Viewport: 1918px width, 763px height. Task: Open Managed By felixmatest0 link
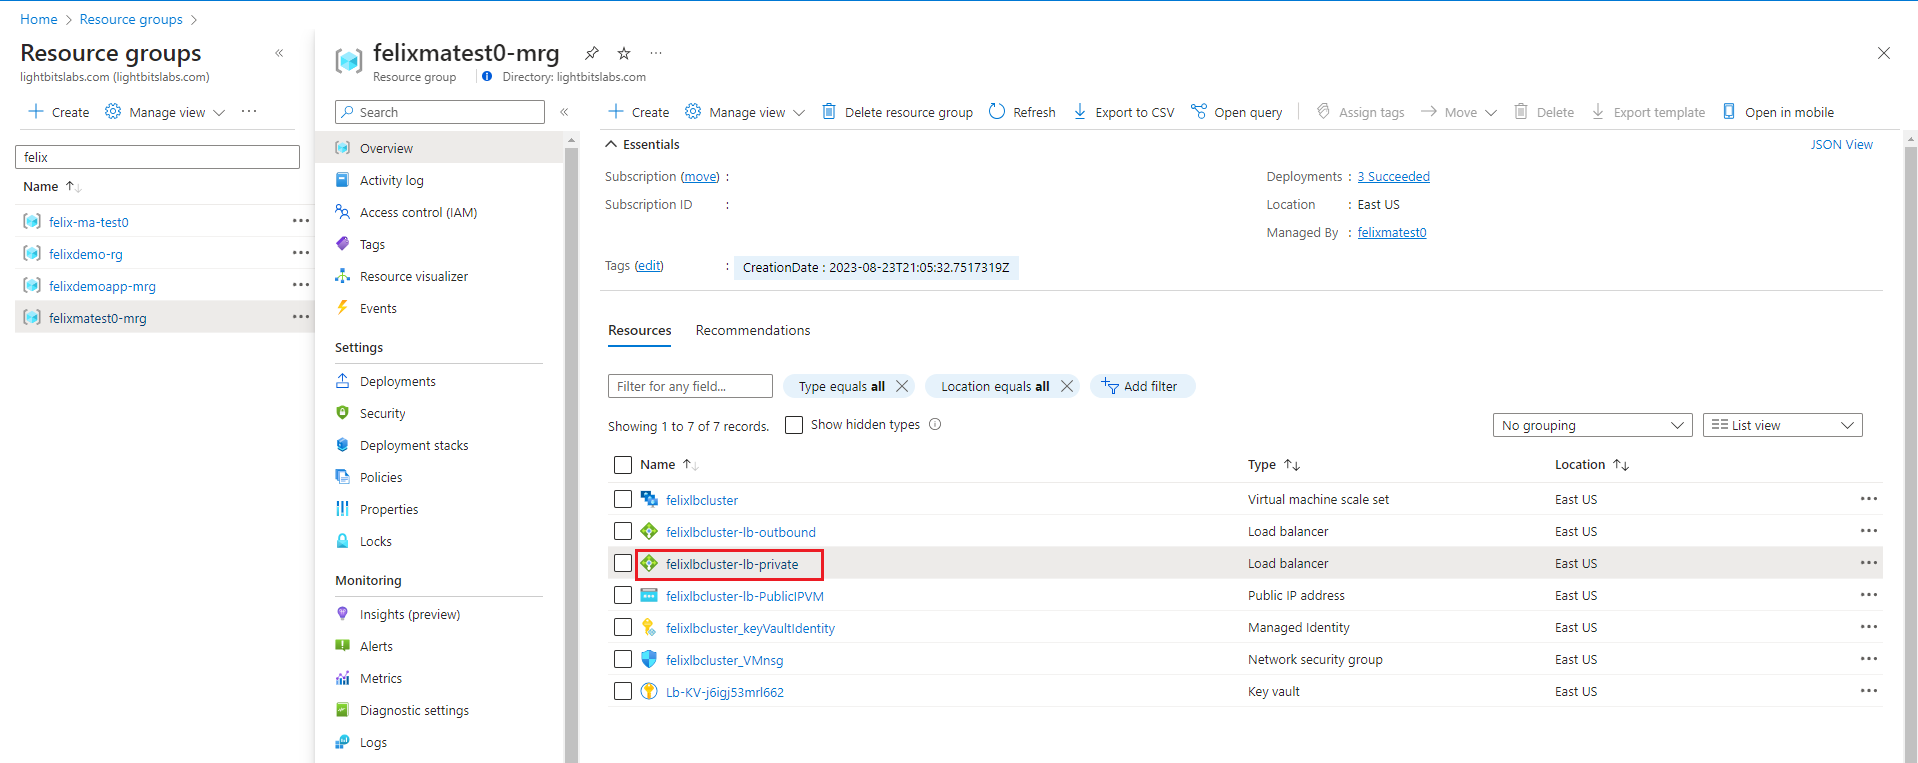click(x=1392, y=232)
